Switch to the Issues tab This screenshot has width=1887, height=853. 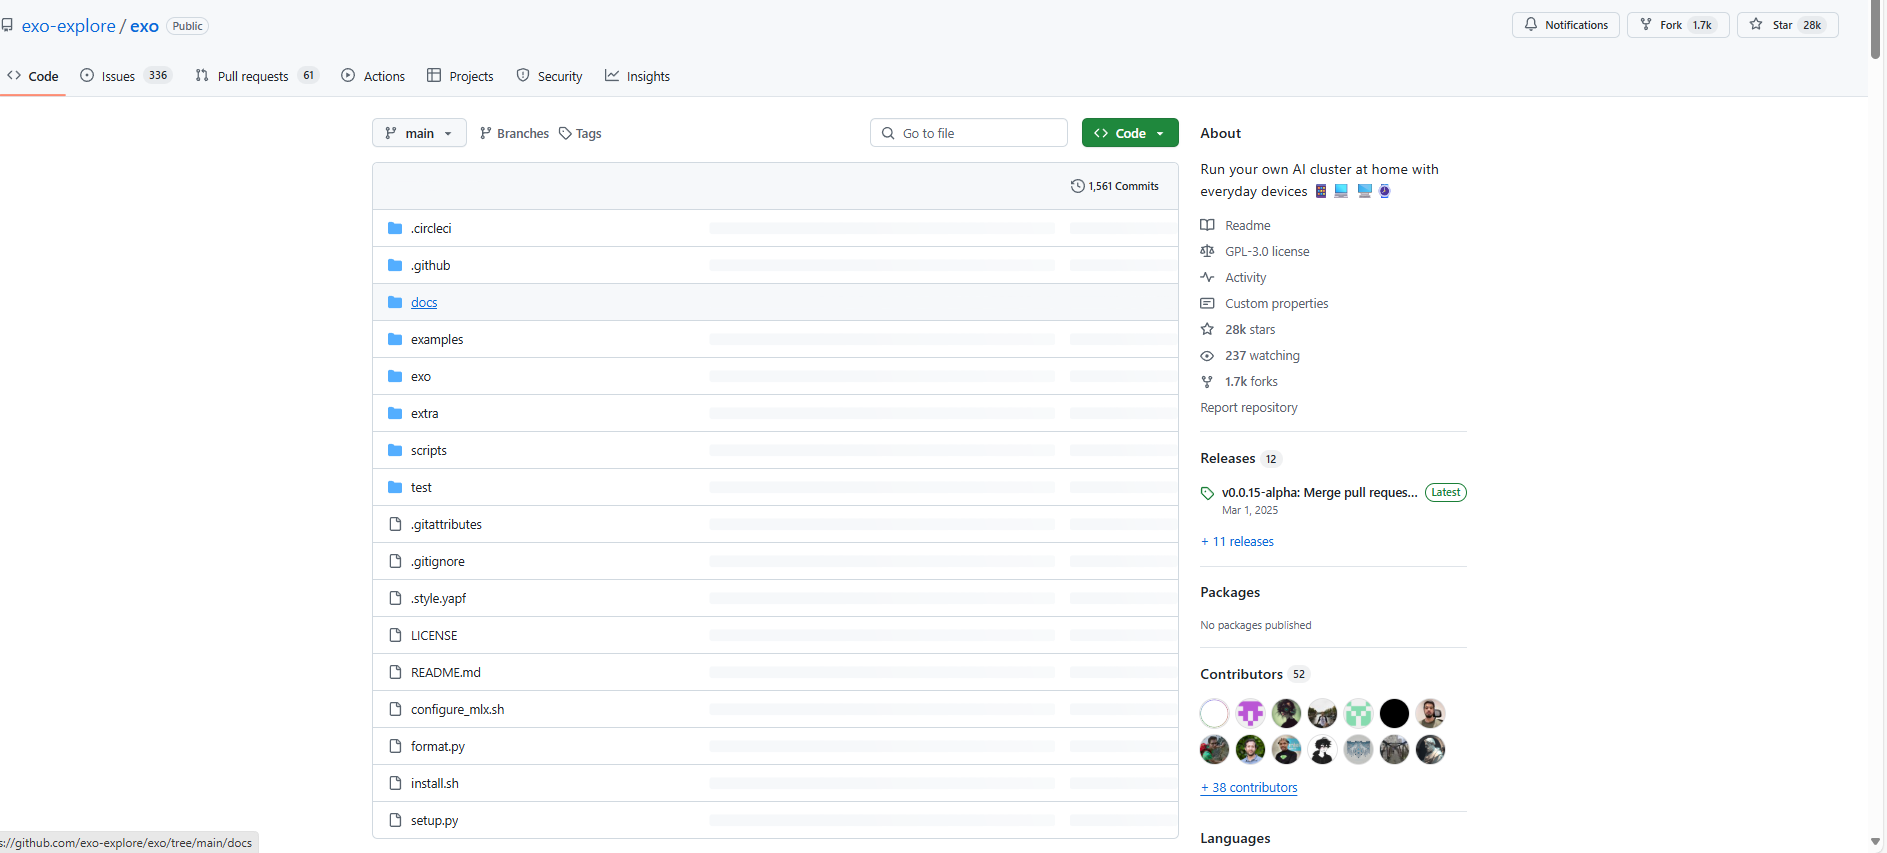pyautogui.click(x=126, y=76)
